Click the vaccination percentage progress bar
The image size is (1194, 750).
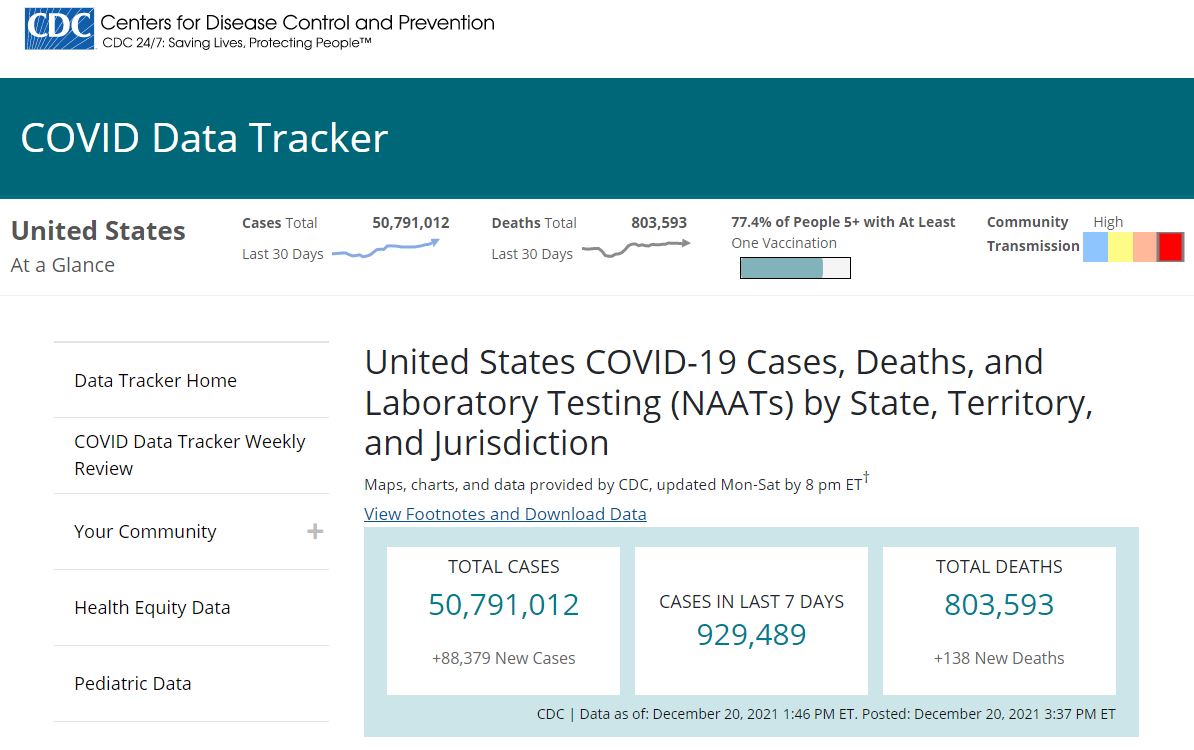tap(795, 268)
